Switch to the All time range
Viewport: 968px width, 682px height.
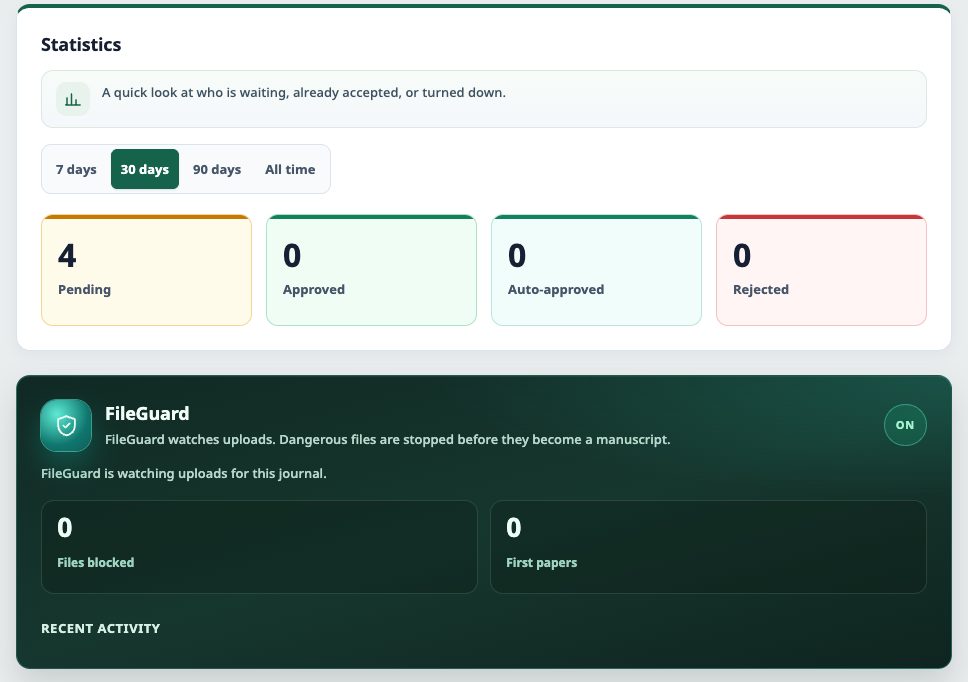[x=290, y=169]
